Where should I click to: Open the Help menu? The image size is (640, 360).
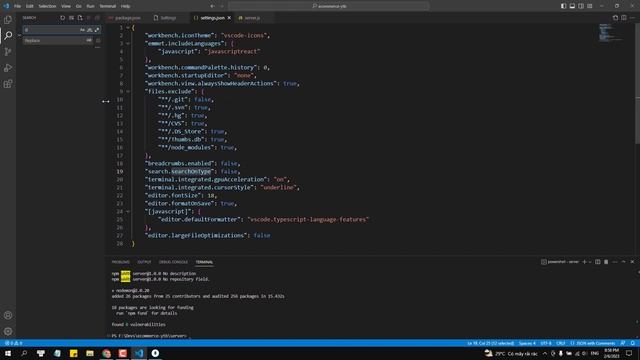126,6
